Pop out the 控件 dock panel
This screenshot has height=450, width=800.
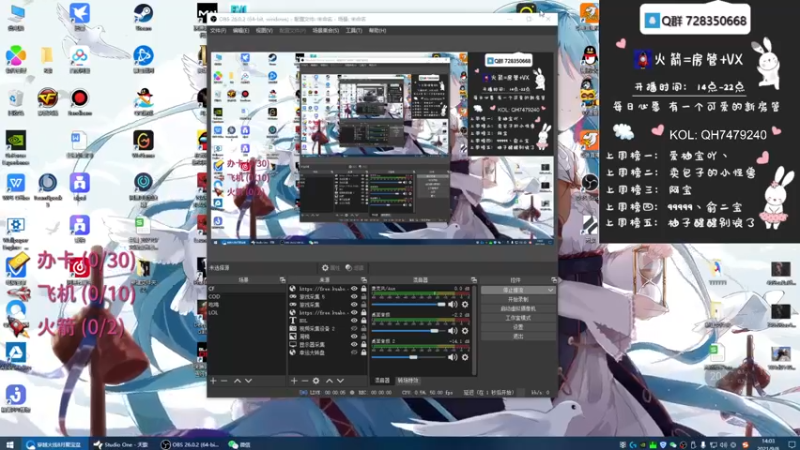tap(554, 280)
